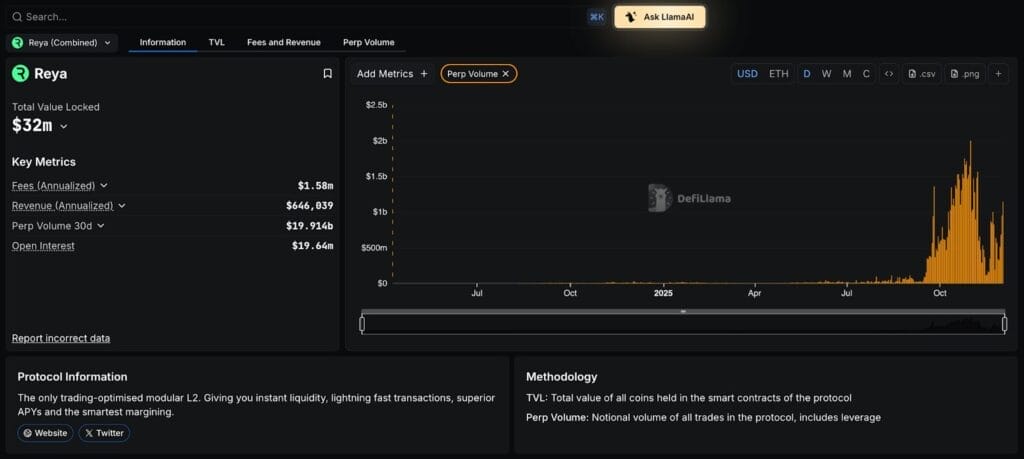Select ETH denomination

tap(778, 74)
